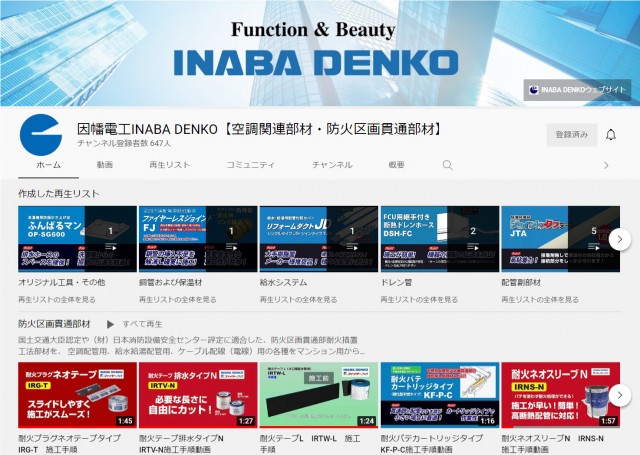Open playlist title ドレン管
Image resolution: width=640 pixels, height=455 pixels.
396,282
